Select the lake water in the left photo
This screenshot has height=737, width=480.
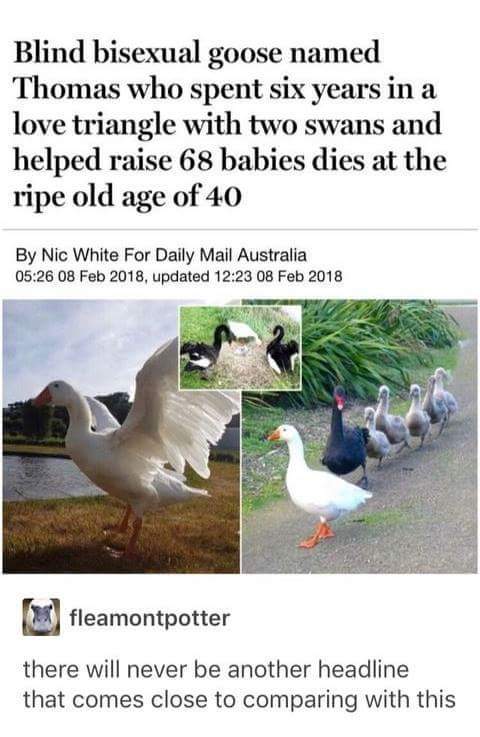pyautogui.click(x=45, y=477)
